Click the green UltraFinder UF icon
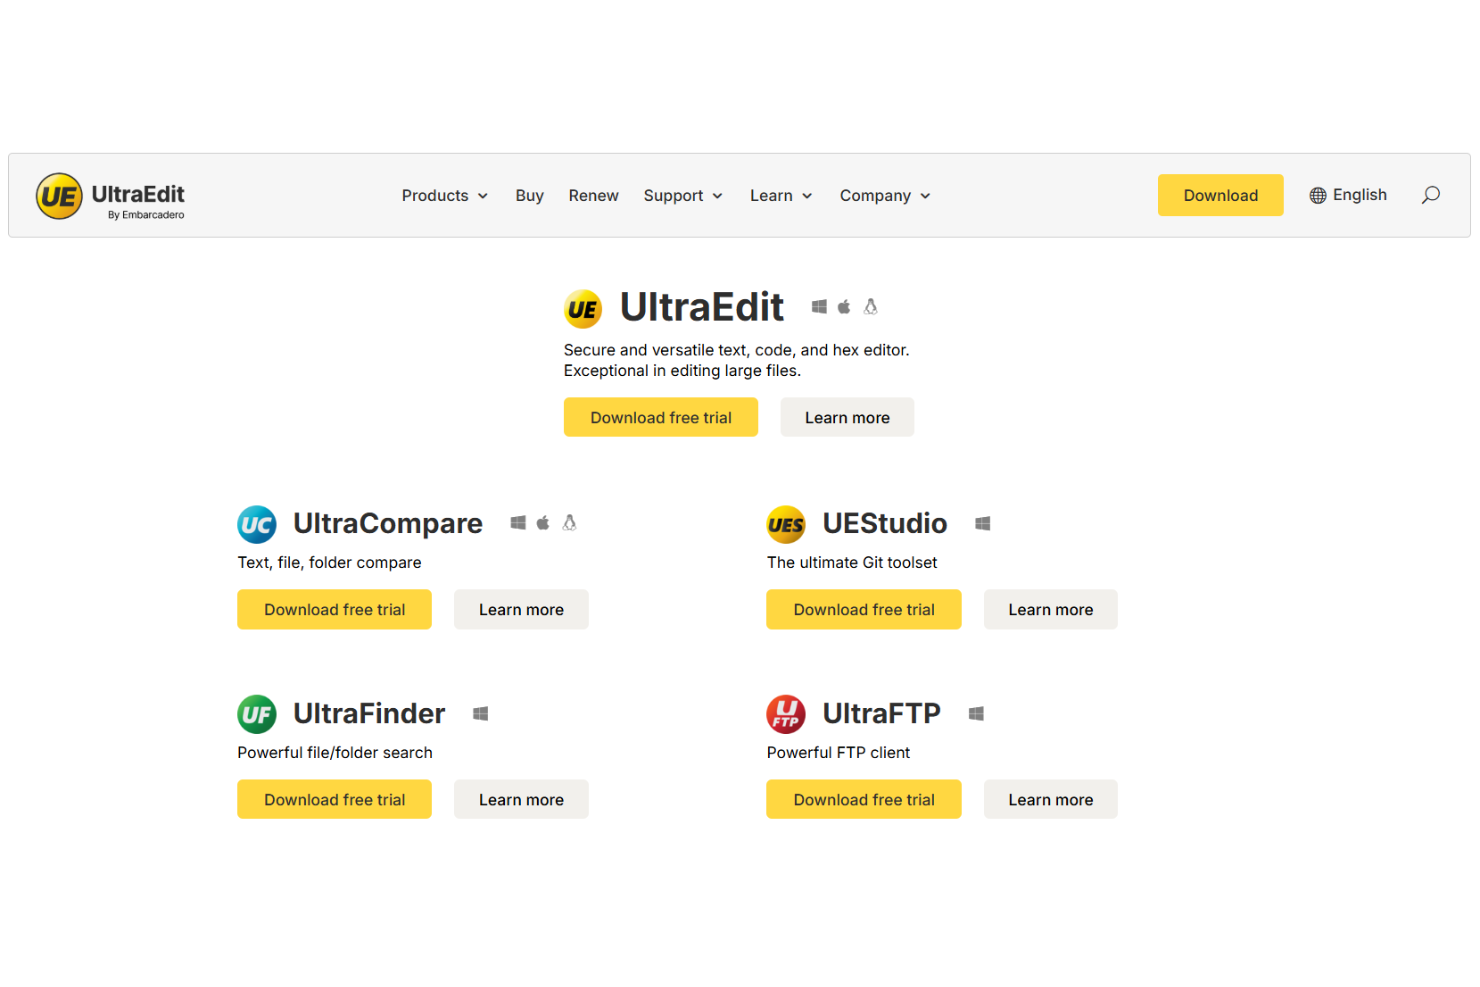This screenshot has height=987, width=1480. (x=257, y=714)
